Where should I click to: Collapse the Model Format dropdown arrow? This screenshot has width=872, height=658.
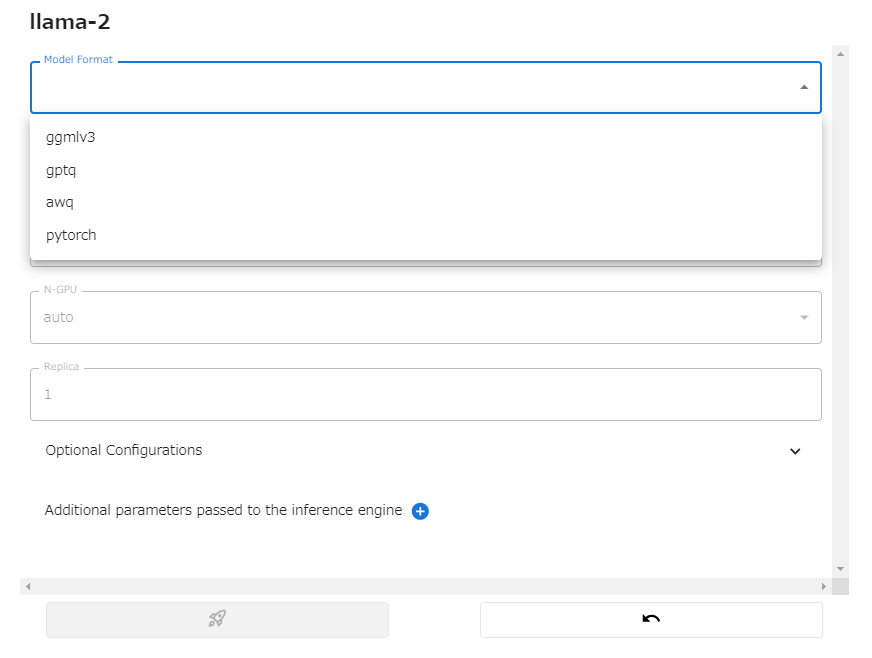point(804,87)
